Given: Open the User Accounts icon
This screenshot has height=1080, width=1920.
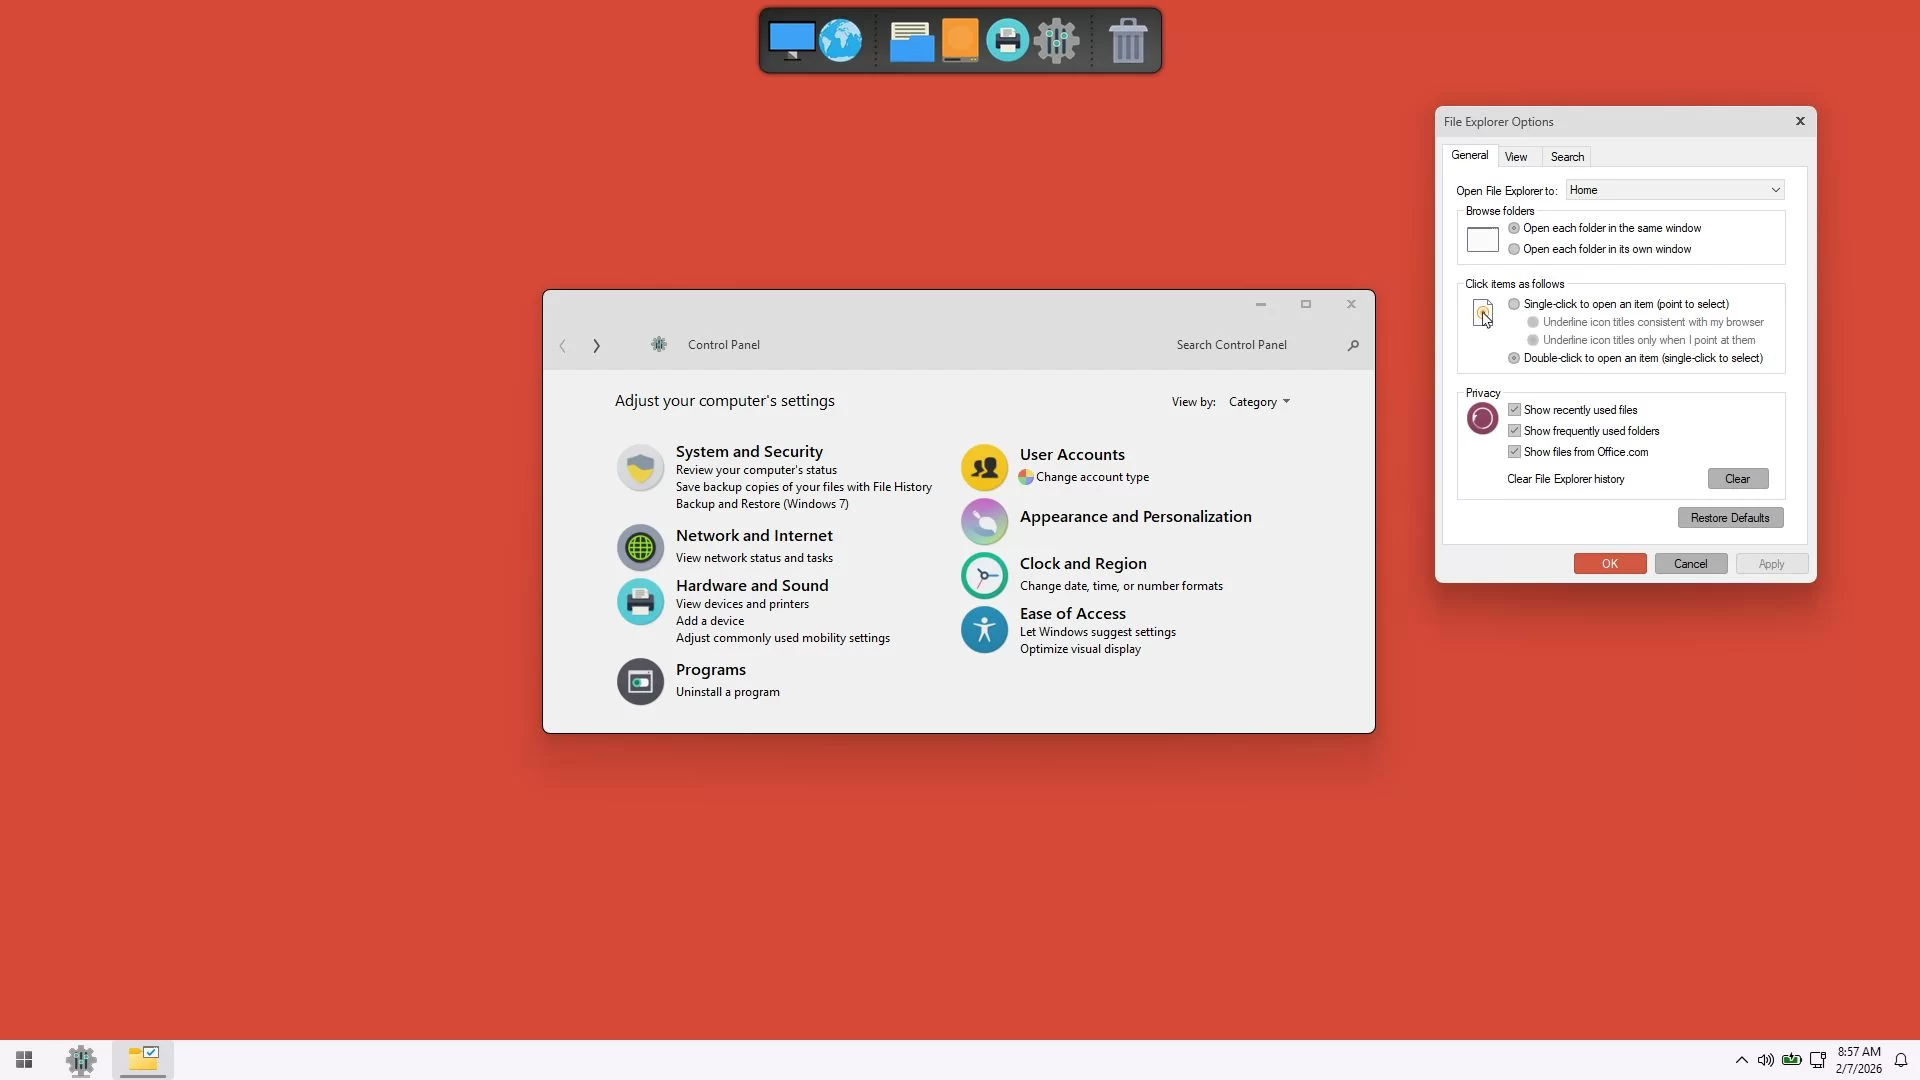Looking at the screenshot, I should click(984, 467).
